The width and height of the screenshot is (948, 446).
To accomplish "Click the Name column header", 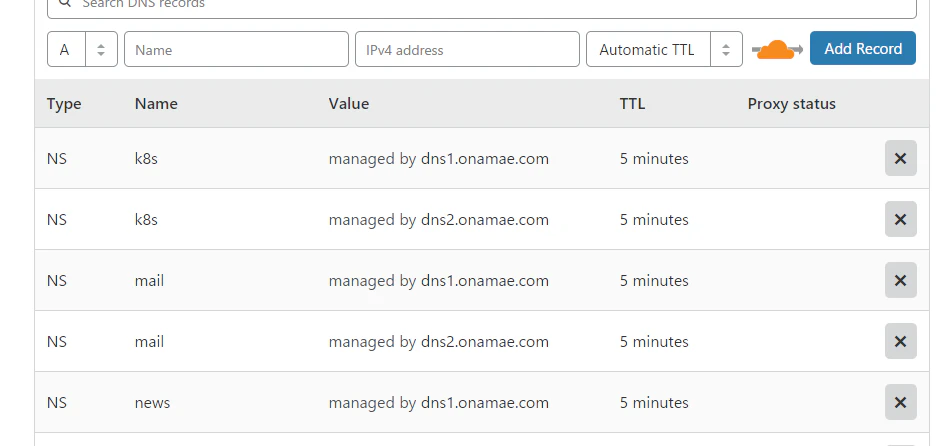I will [156, 104].
